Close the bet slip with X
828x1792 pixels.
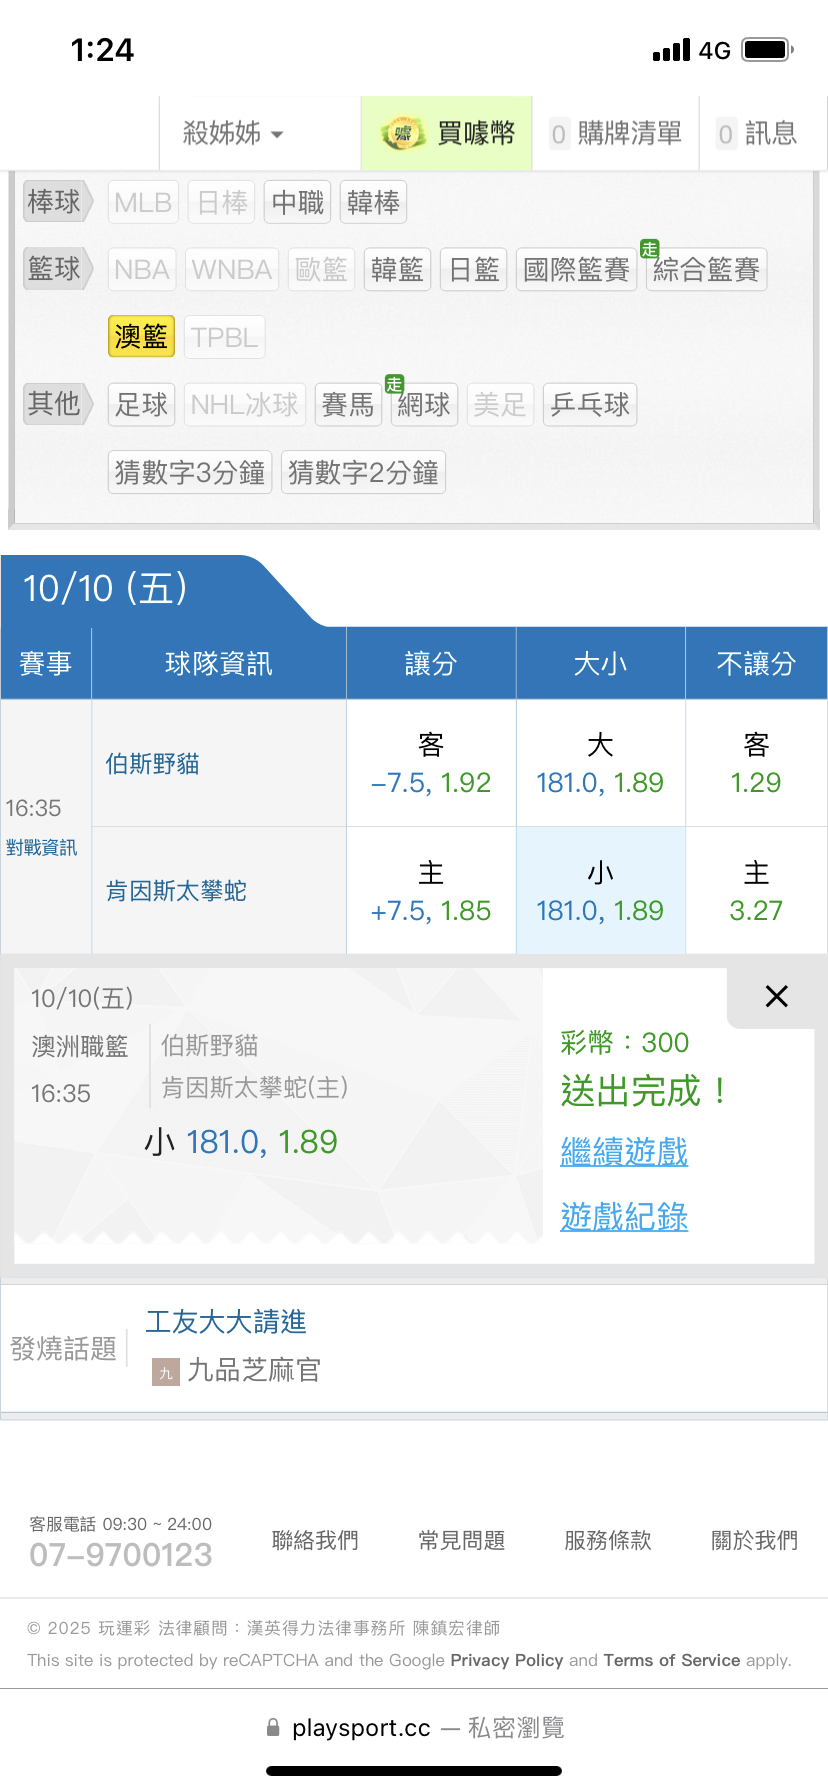[776, 996]
